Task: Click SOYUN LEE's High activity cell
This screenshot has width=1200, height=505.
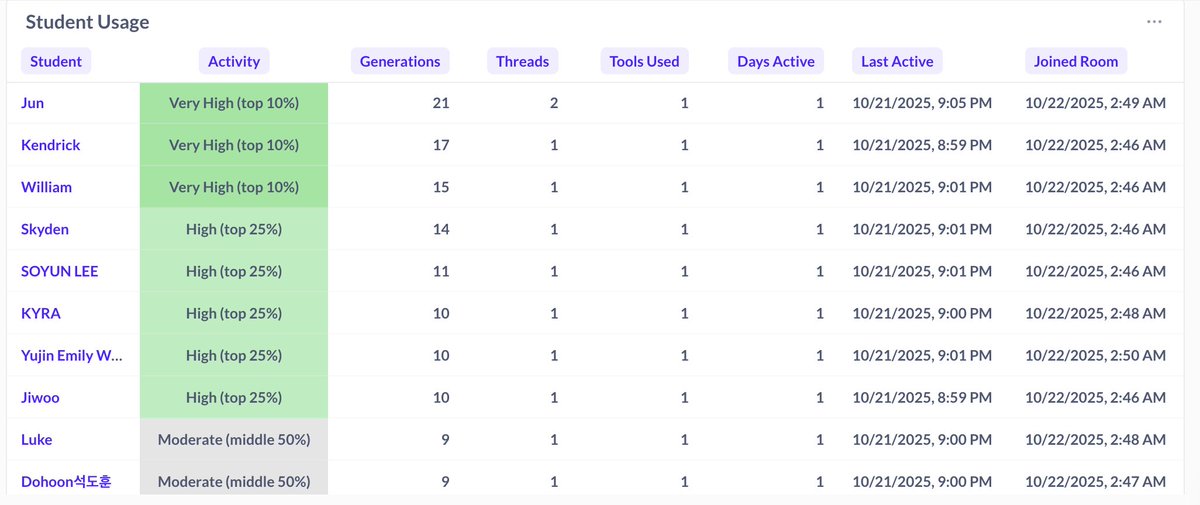Action: point(234,271)
